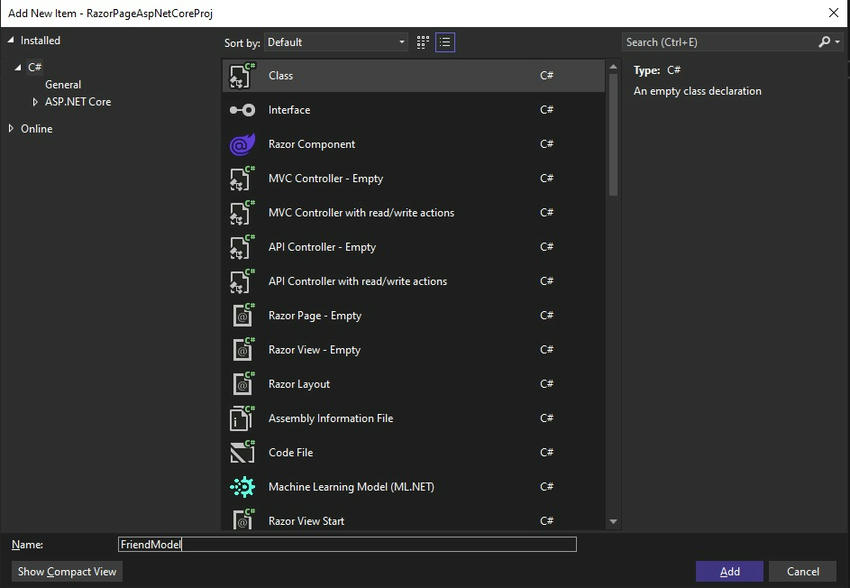Switch to medium icons view

click(422, 42)
